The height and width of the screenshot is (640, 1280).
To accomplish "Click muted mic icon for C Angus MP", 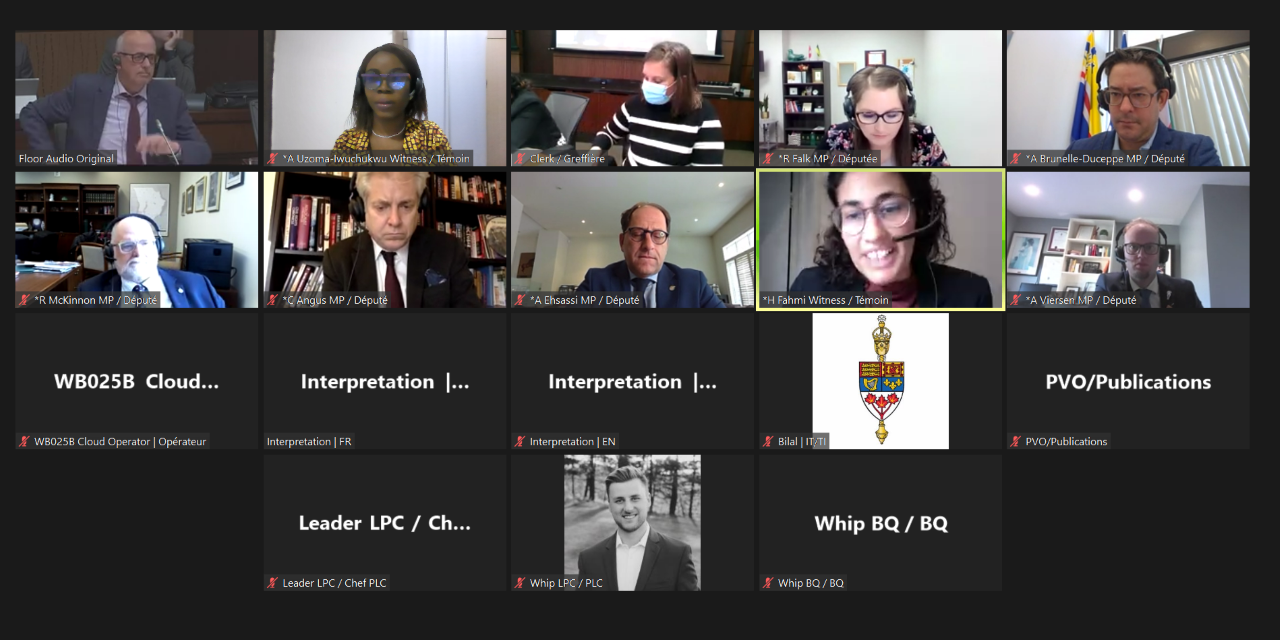I will click(273, 300).
